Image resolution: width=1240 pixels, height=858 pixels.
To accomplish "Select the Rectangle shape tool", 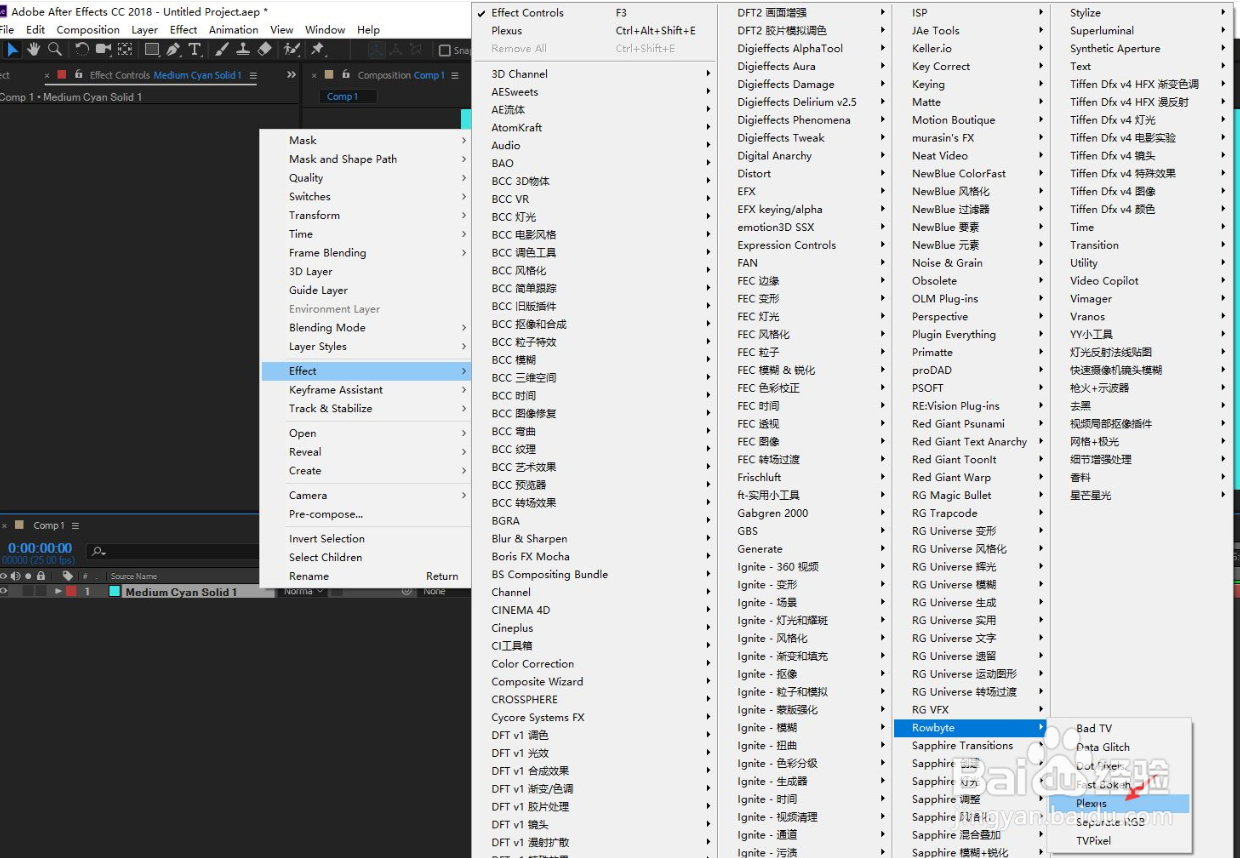I will pos(152,49).
